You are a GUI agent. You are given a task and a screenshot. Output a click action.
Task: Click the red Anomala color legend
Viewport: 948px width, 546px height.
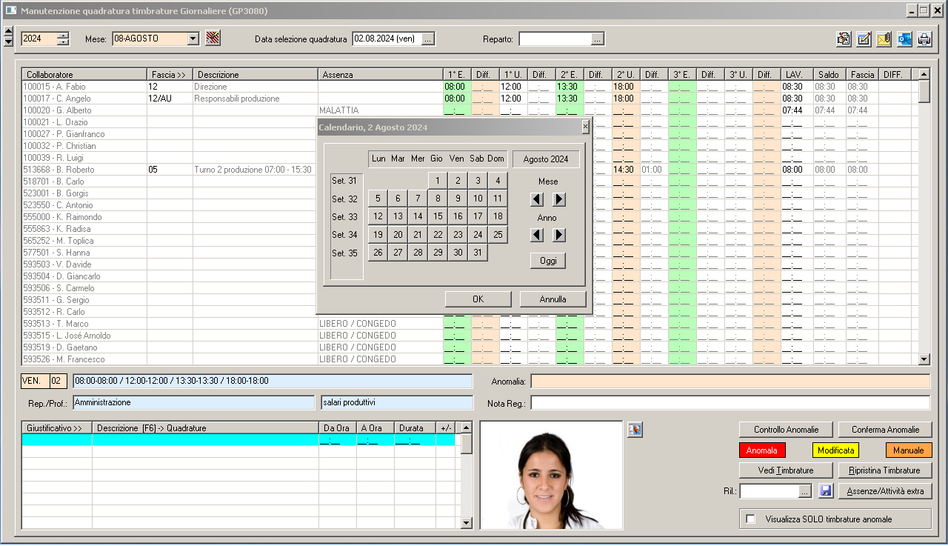click(x=762, y=450)
